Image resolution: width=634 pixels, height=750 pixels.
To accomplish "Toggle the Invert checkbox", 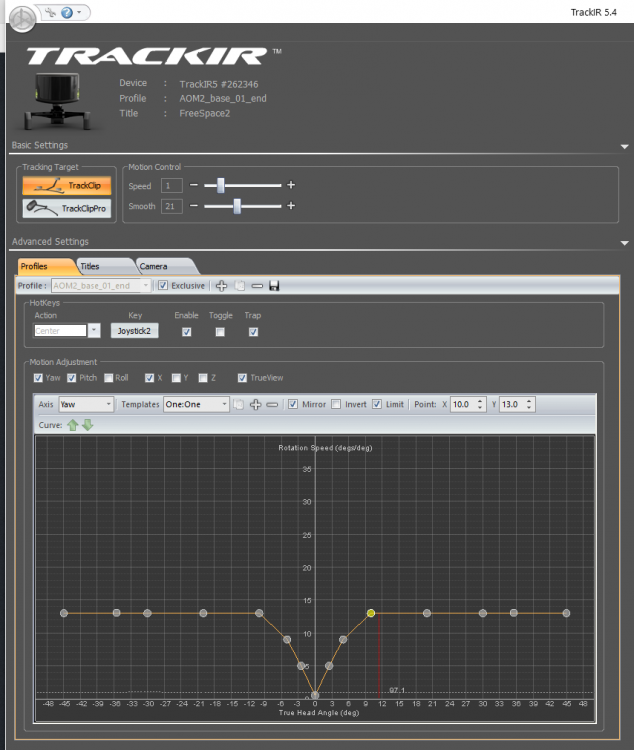I will [x=336, y=404].
